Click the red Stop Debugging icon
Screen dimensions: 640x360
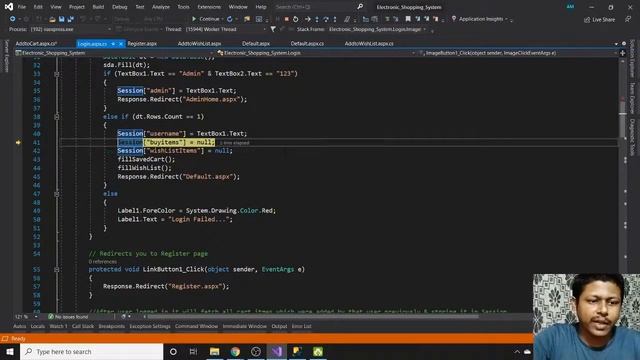(287, 19)
